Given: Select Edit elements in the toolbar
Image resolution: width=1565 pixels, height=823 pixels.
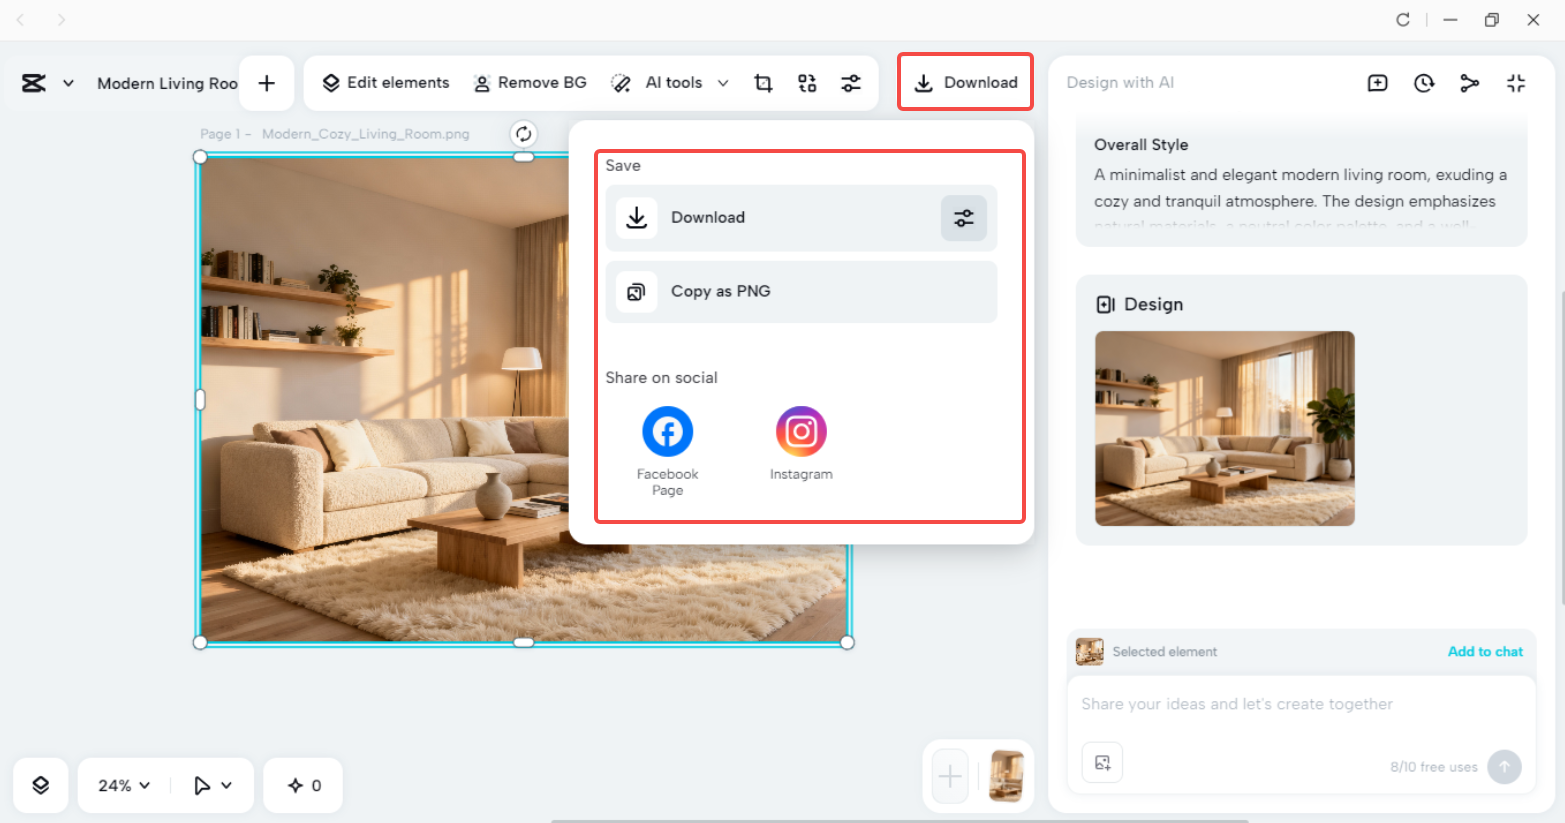Looking at the screenshot, I should tap(384, 83).
